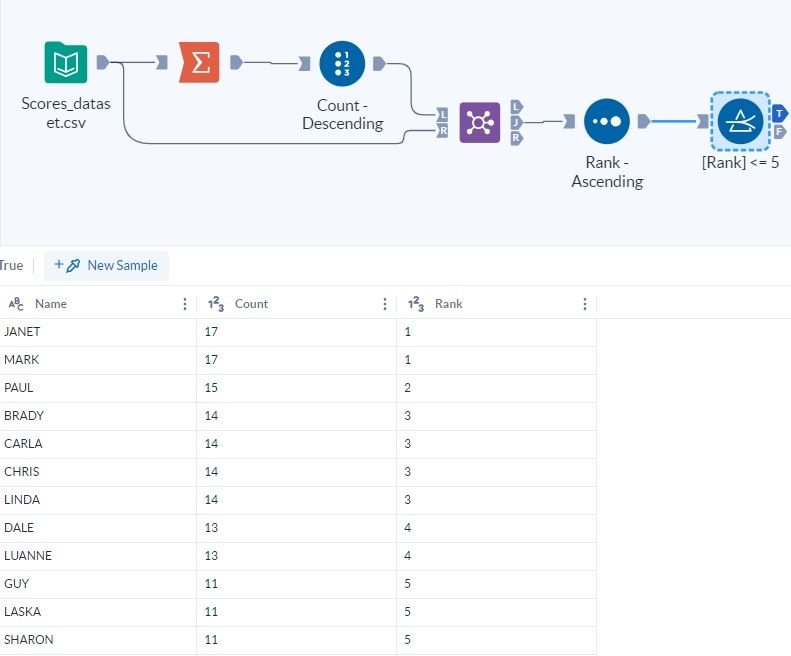Screen dimensions: 791x656
Task: Click the [Rank] <= 5 filter tool
Action: coord(740,121)
